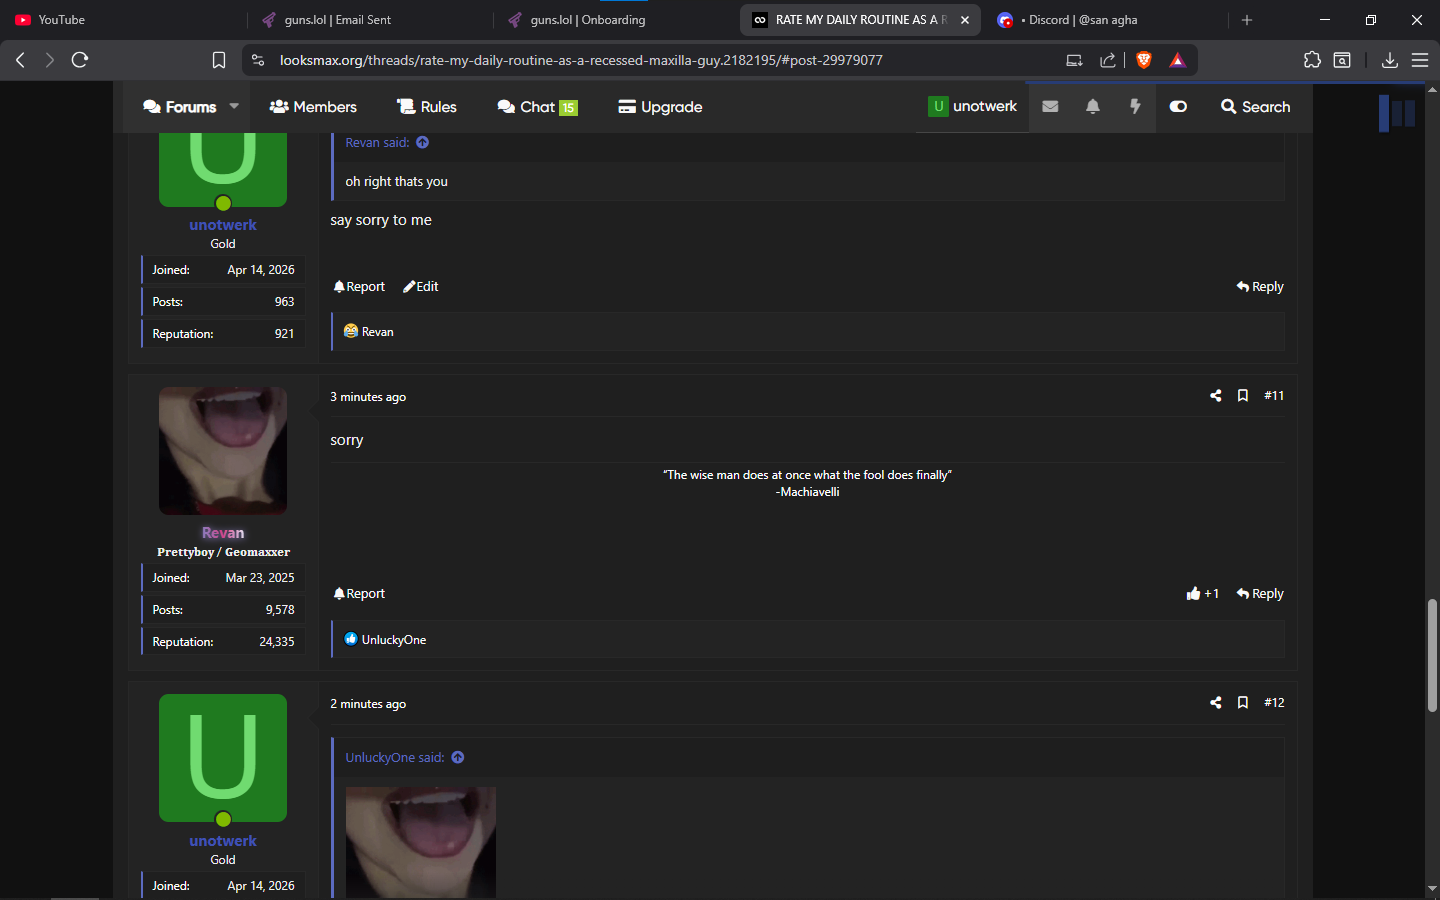Open the forum Rules page
1440x900 pixels.
tap(427, 106)
